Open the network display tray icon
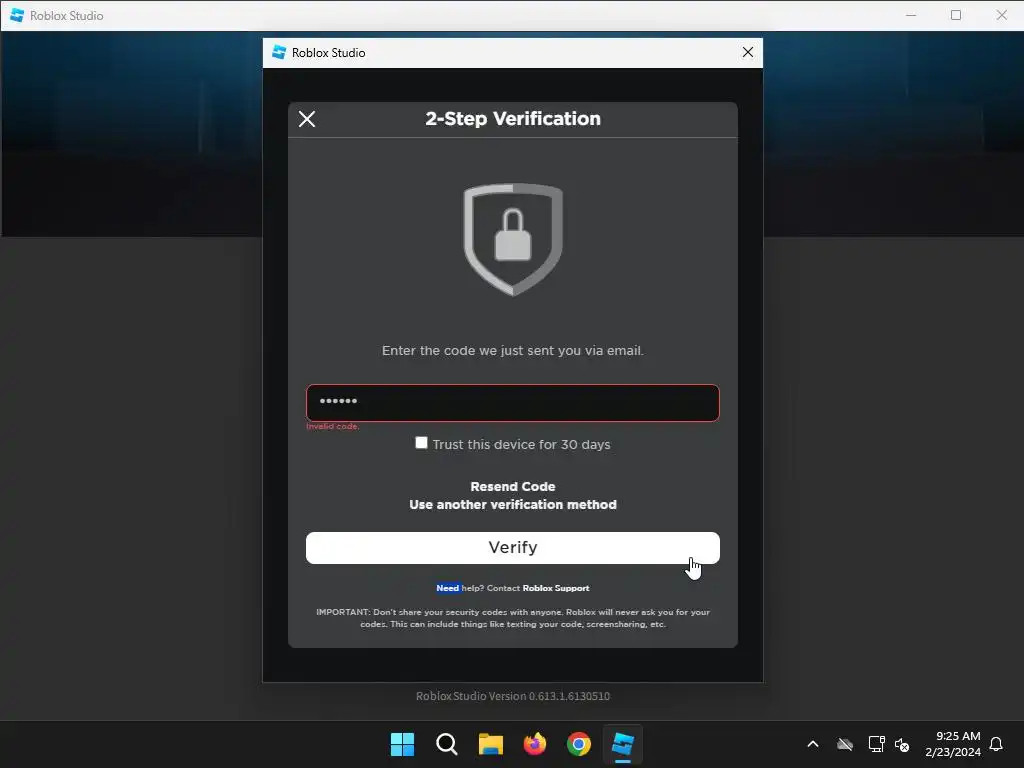The image size is (1024, 768). [876, 744]
